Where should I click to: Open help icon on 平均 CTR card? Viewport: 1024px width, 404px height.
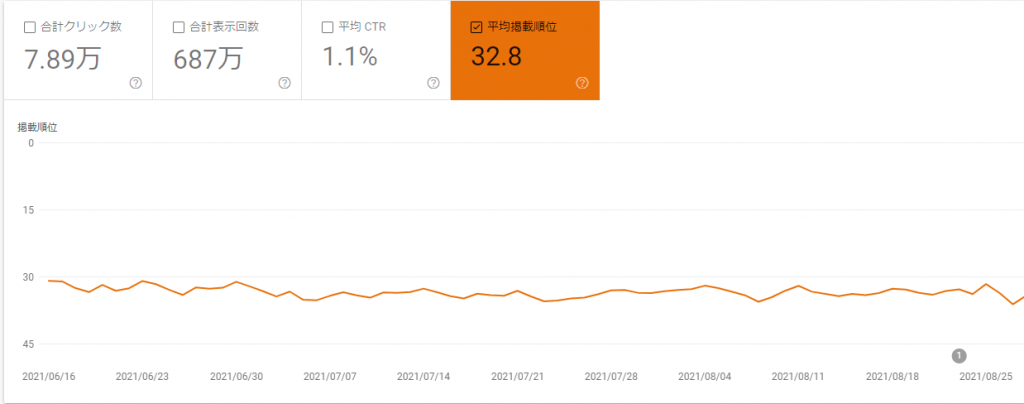point(434,83)
